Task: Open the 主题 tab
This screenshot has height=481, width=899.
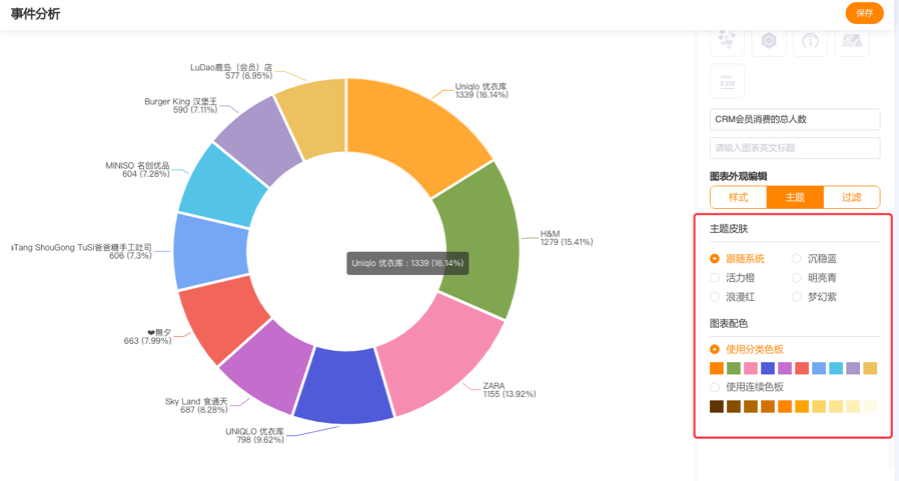Action: pos(795,197)
